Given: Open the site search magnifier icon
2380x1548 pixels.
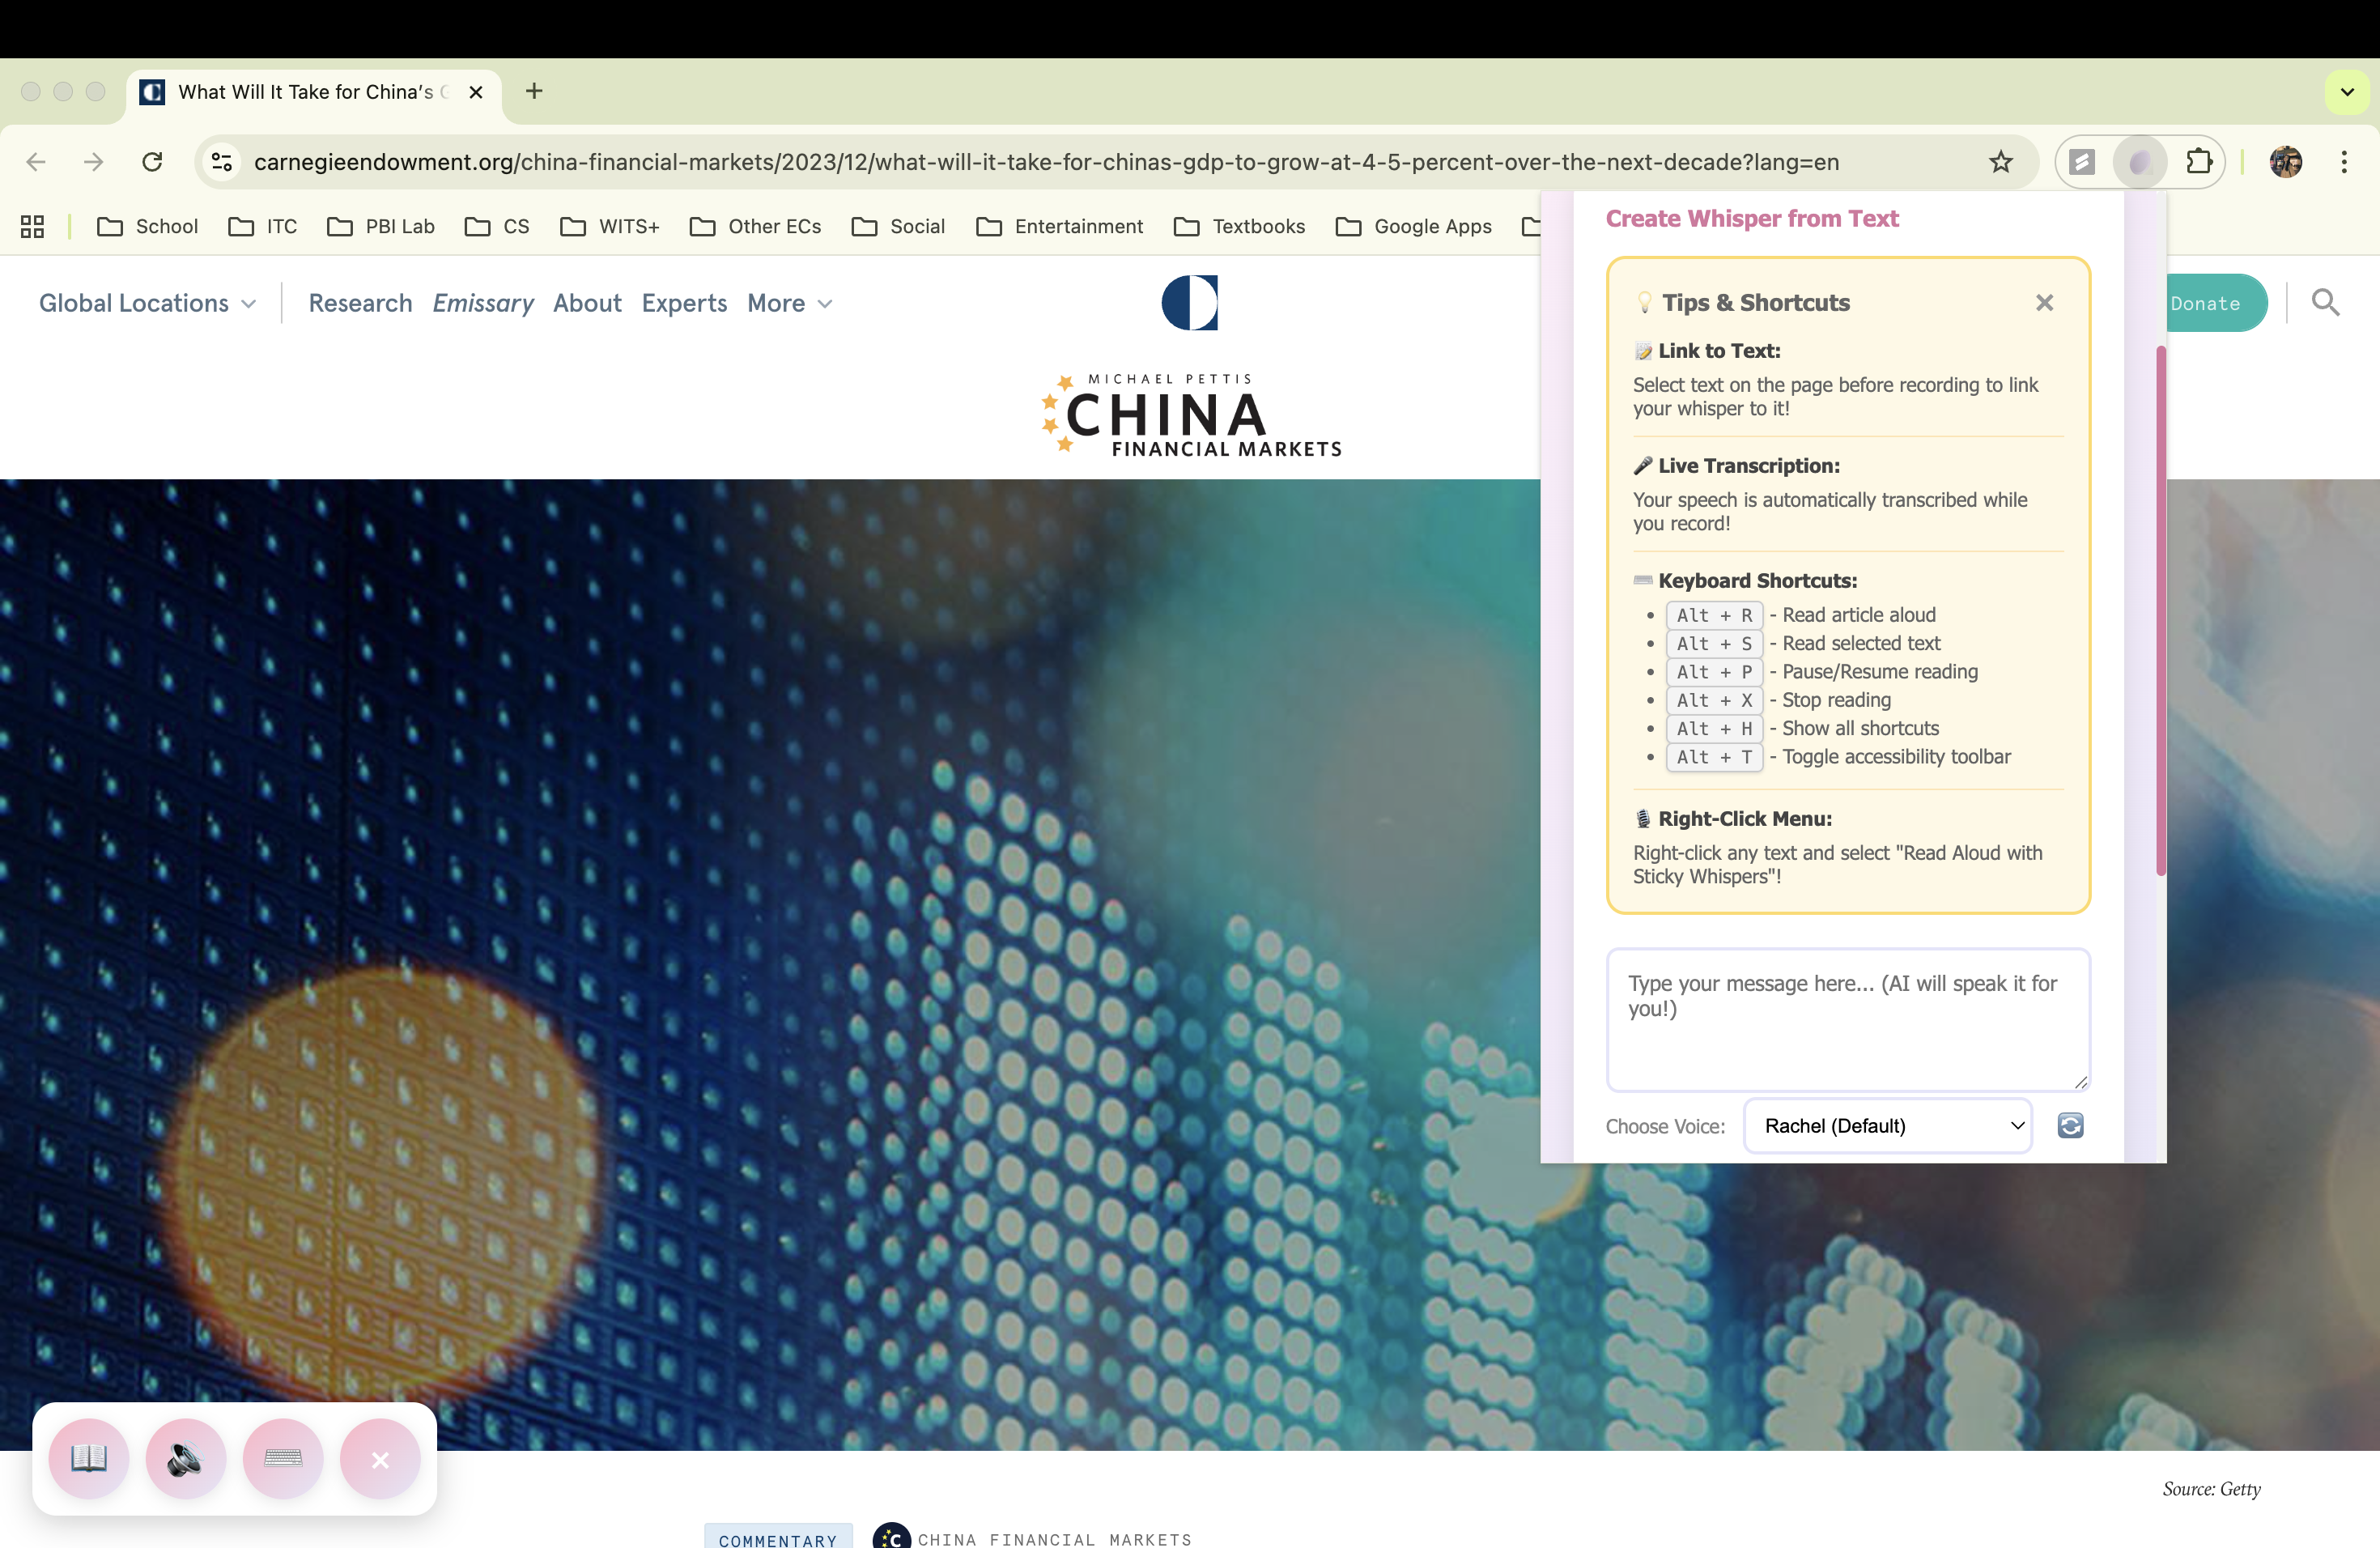Looking at the screenshot, I should pos(2325,302).
